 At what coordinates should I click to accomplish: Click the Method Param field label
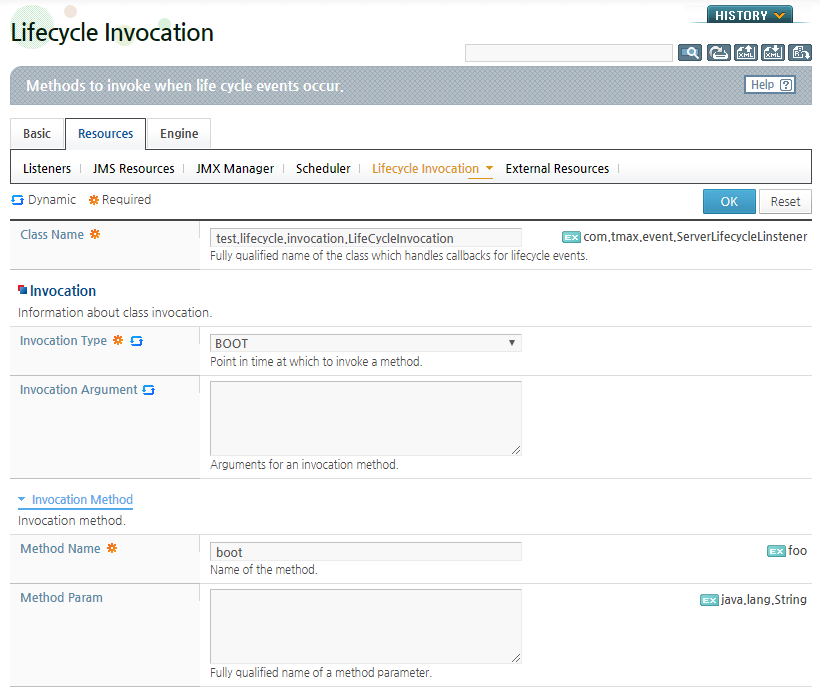pyautogui.click(x=61, y=598)
